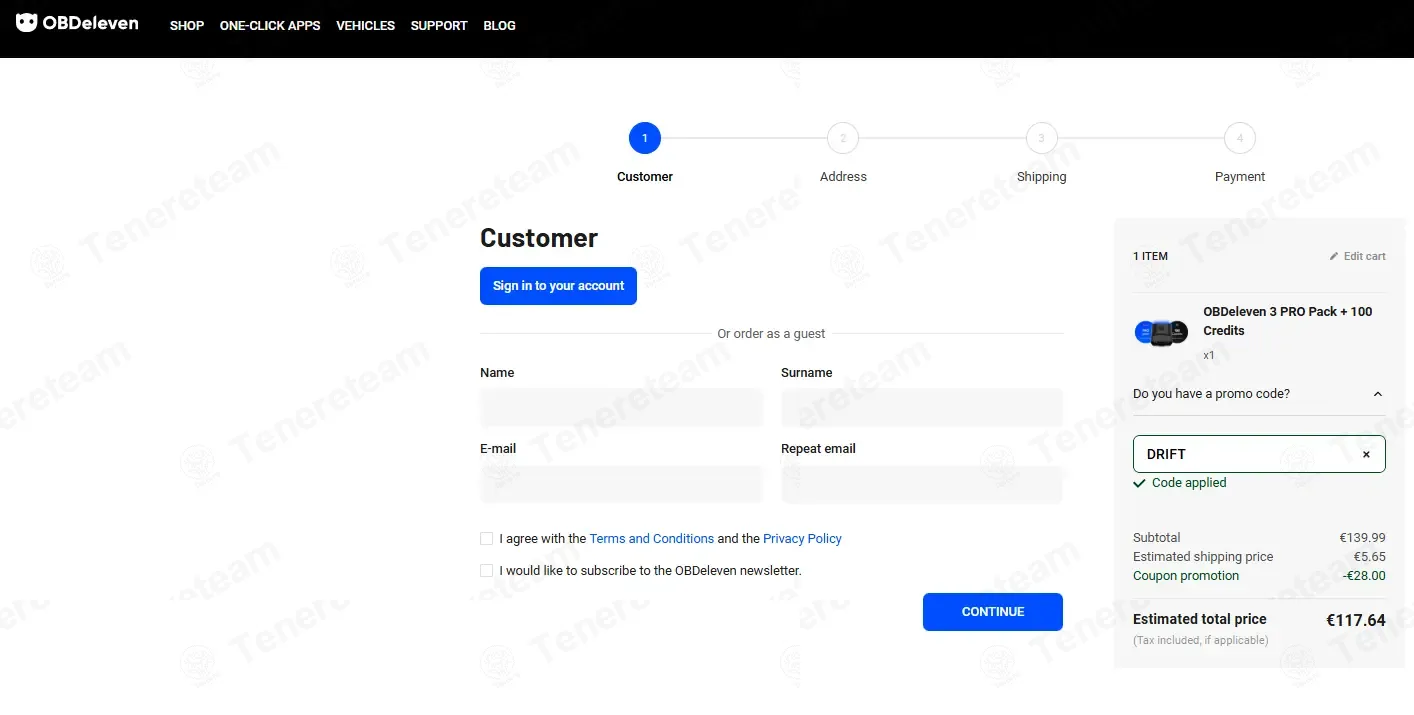The image size is (1414, 715).
Task: Open the product thumbnail image
Action: [x=1161, y=332]
